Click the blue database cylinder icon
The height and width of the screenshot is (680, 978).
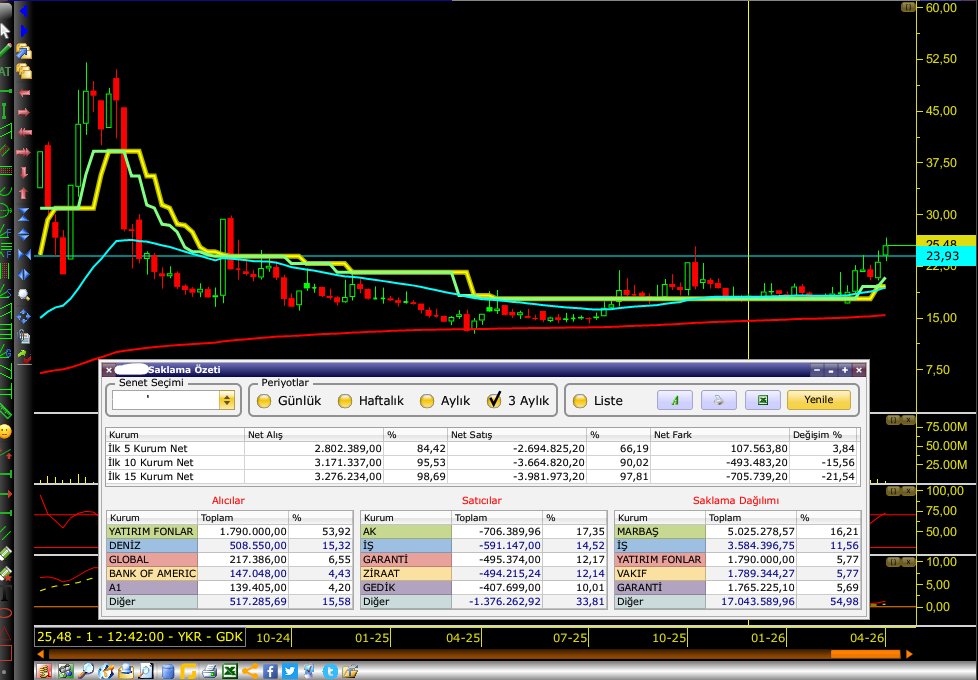pos(168,671)
